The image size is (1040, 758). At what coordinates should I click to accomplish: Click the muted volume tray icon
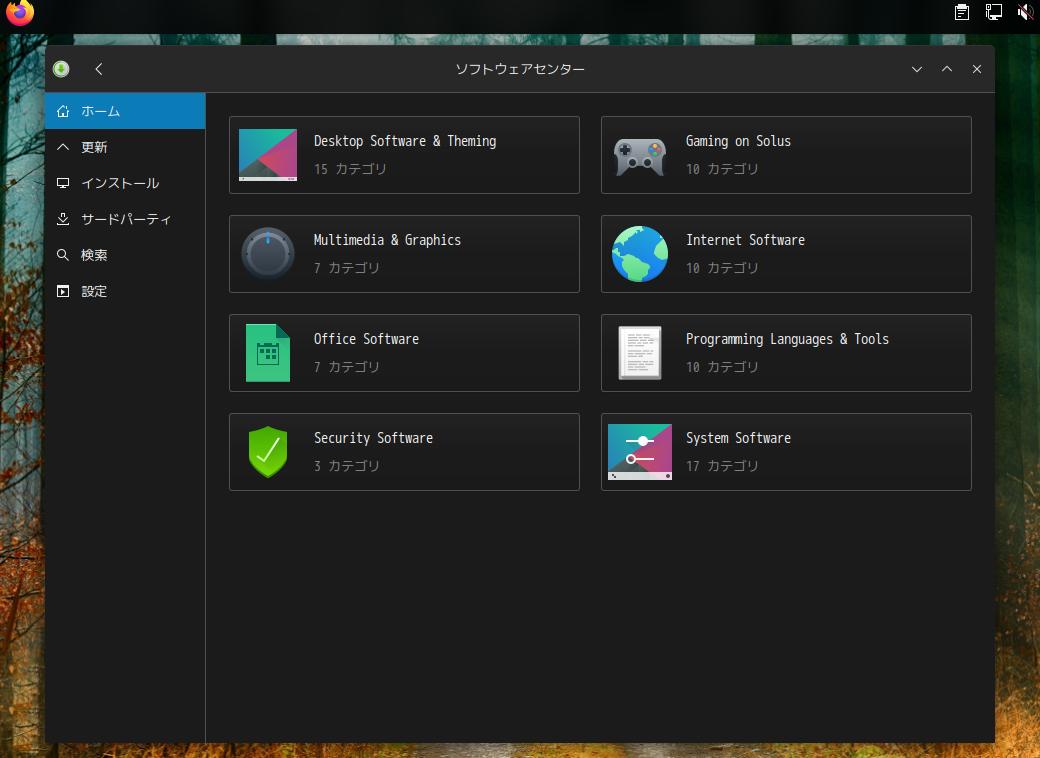pyautogui.click(x=1025, y=12)
